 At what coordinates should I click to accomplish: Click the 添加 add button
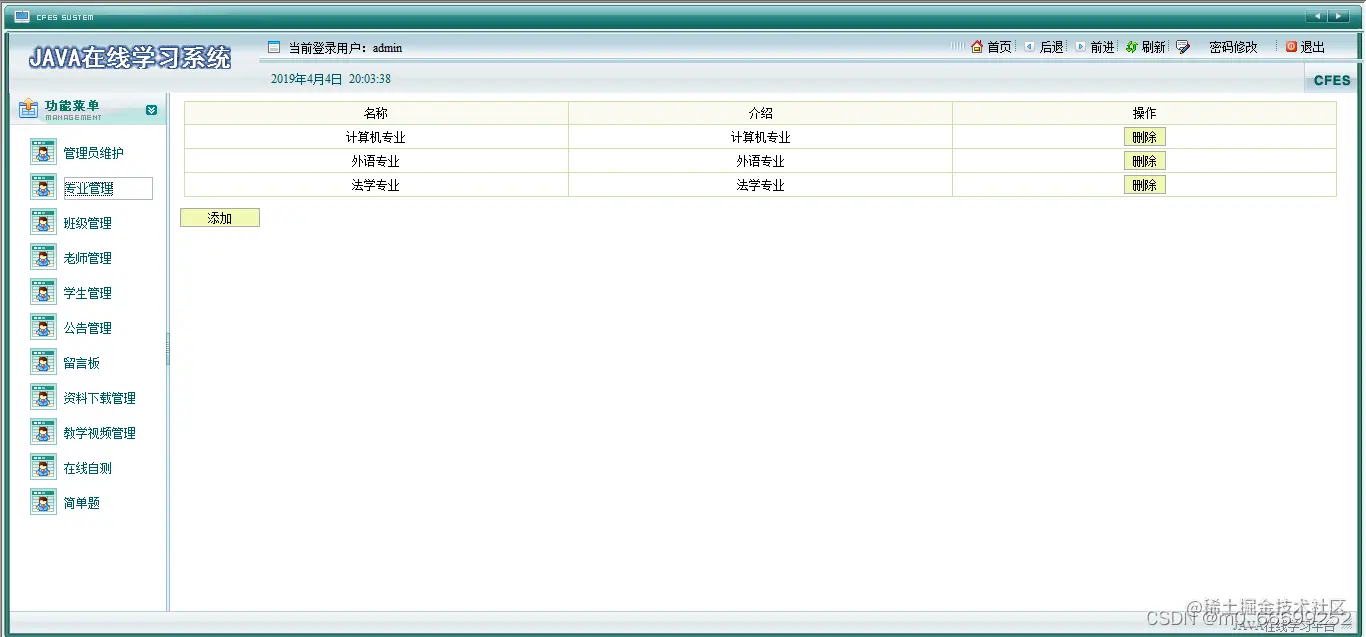click(220, 218)
